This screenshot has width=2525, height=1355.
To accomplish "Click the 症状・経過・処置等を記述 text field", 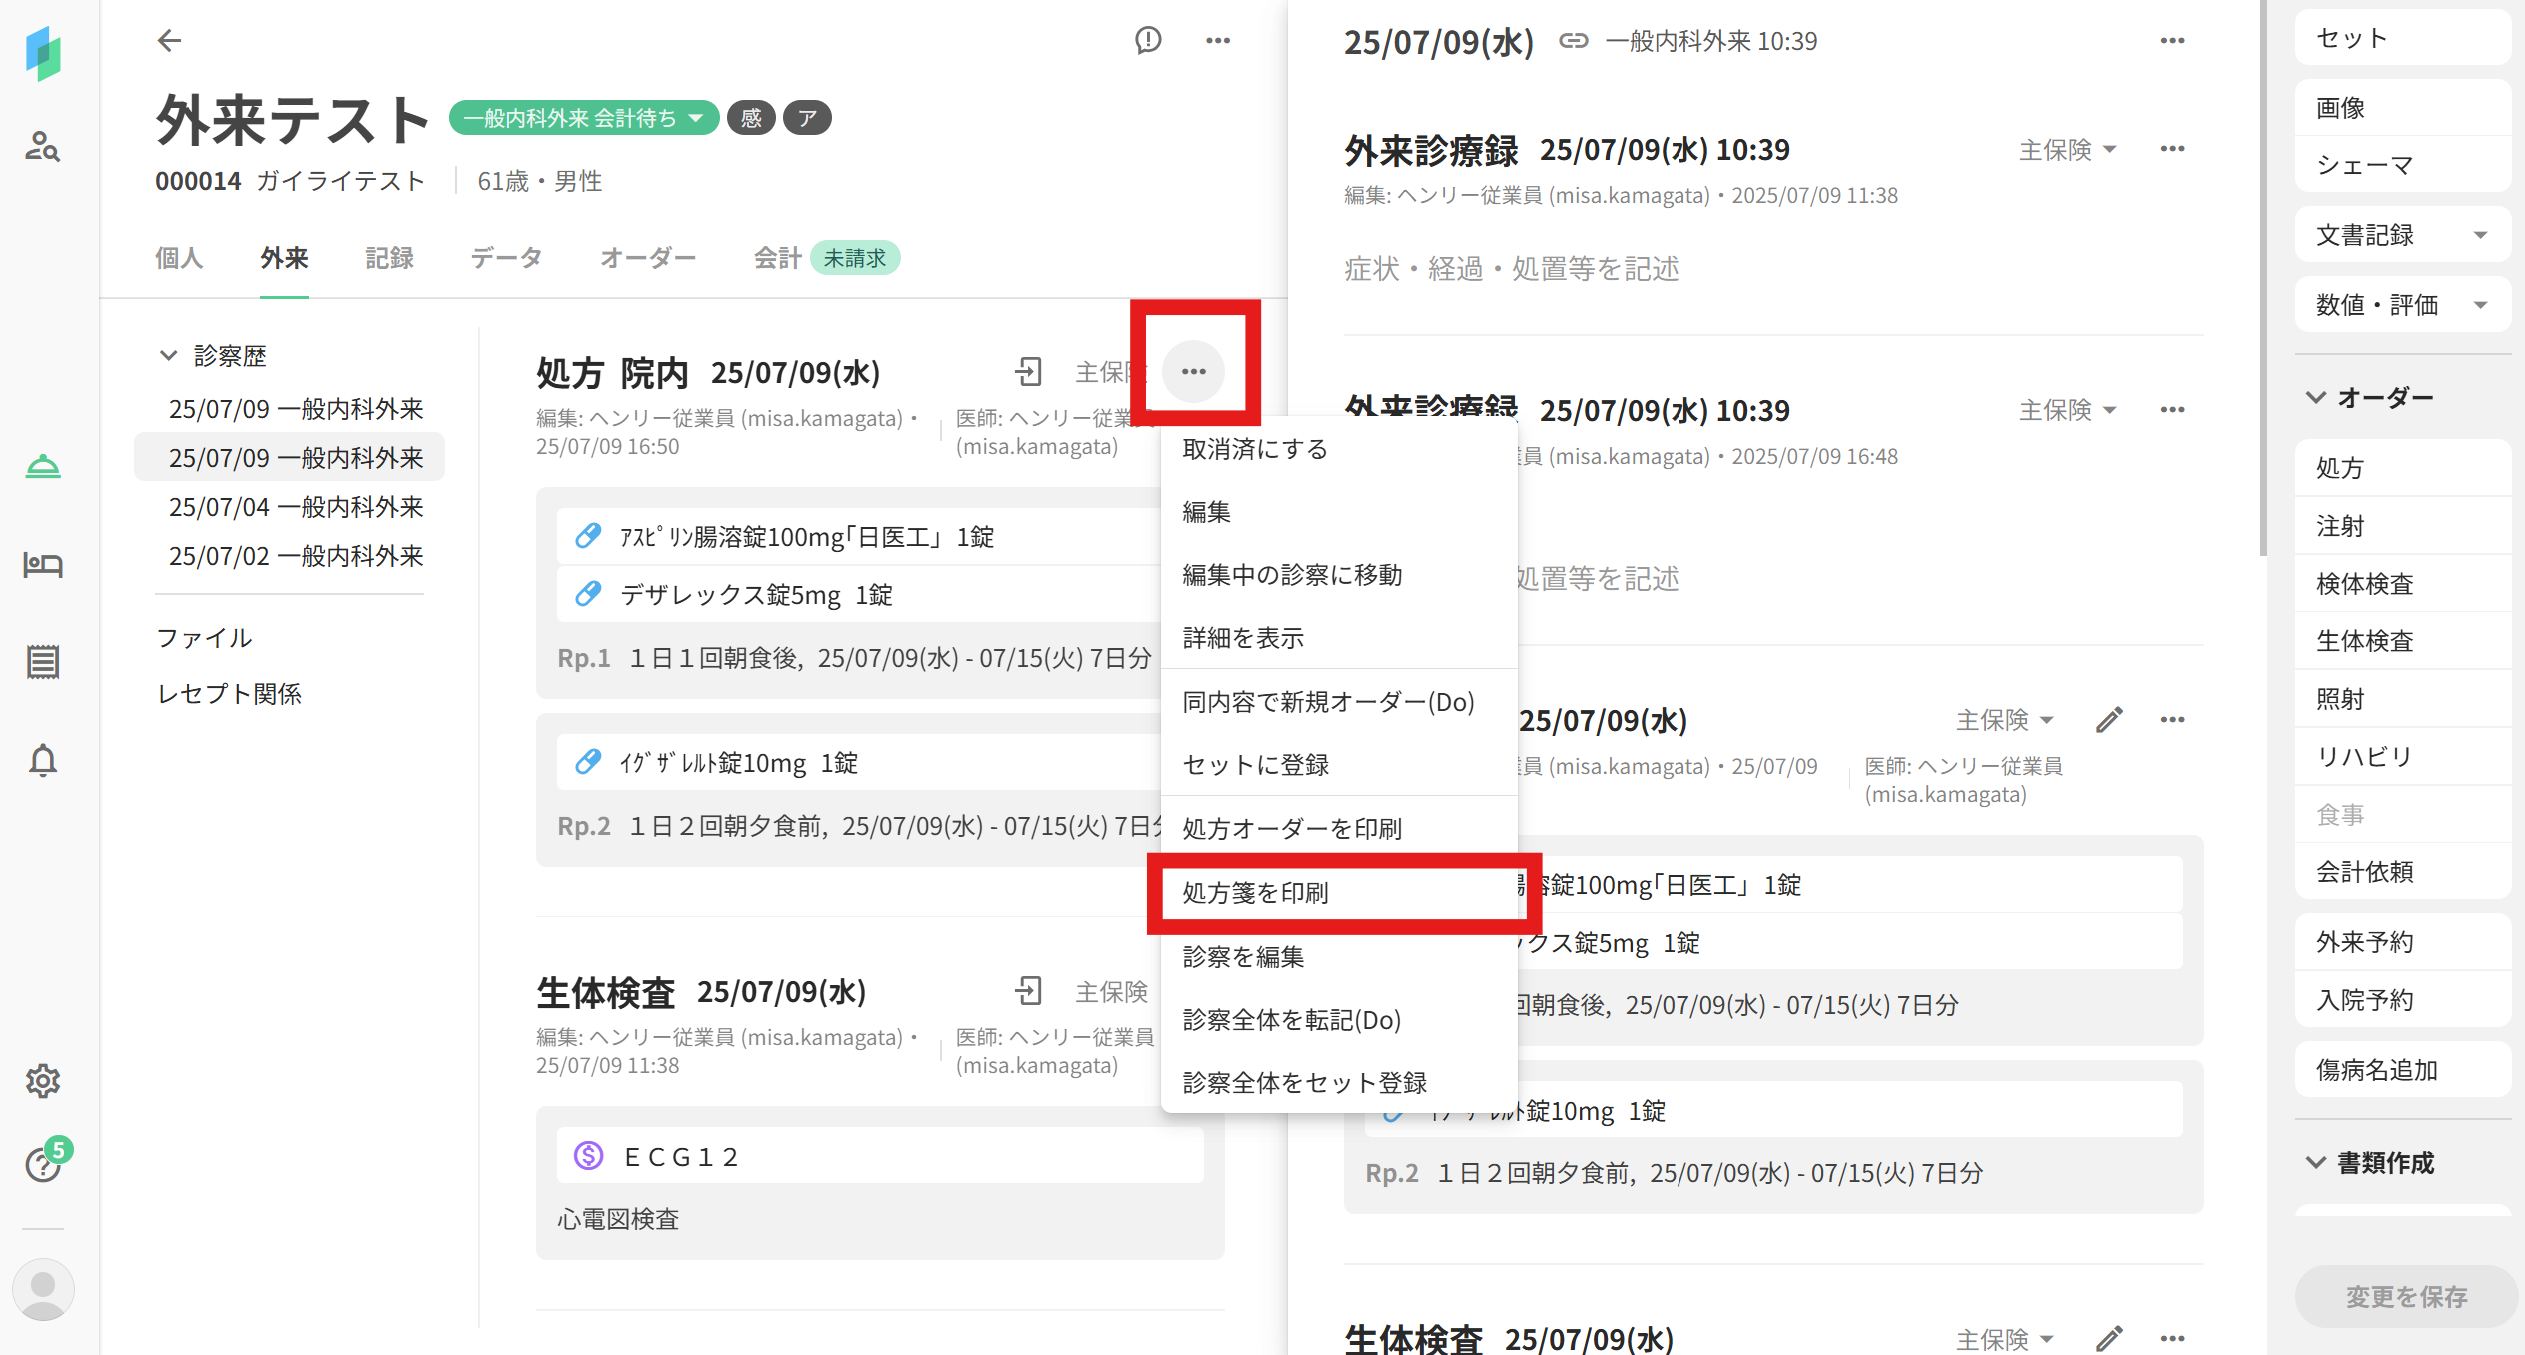I will 1511,269.
